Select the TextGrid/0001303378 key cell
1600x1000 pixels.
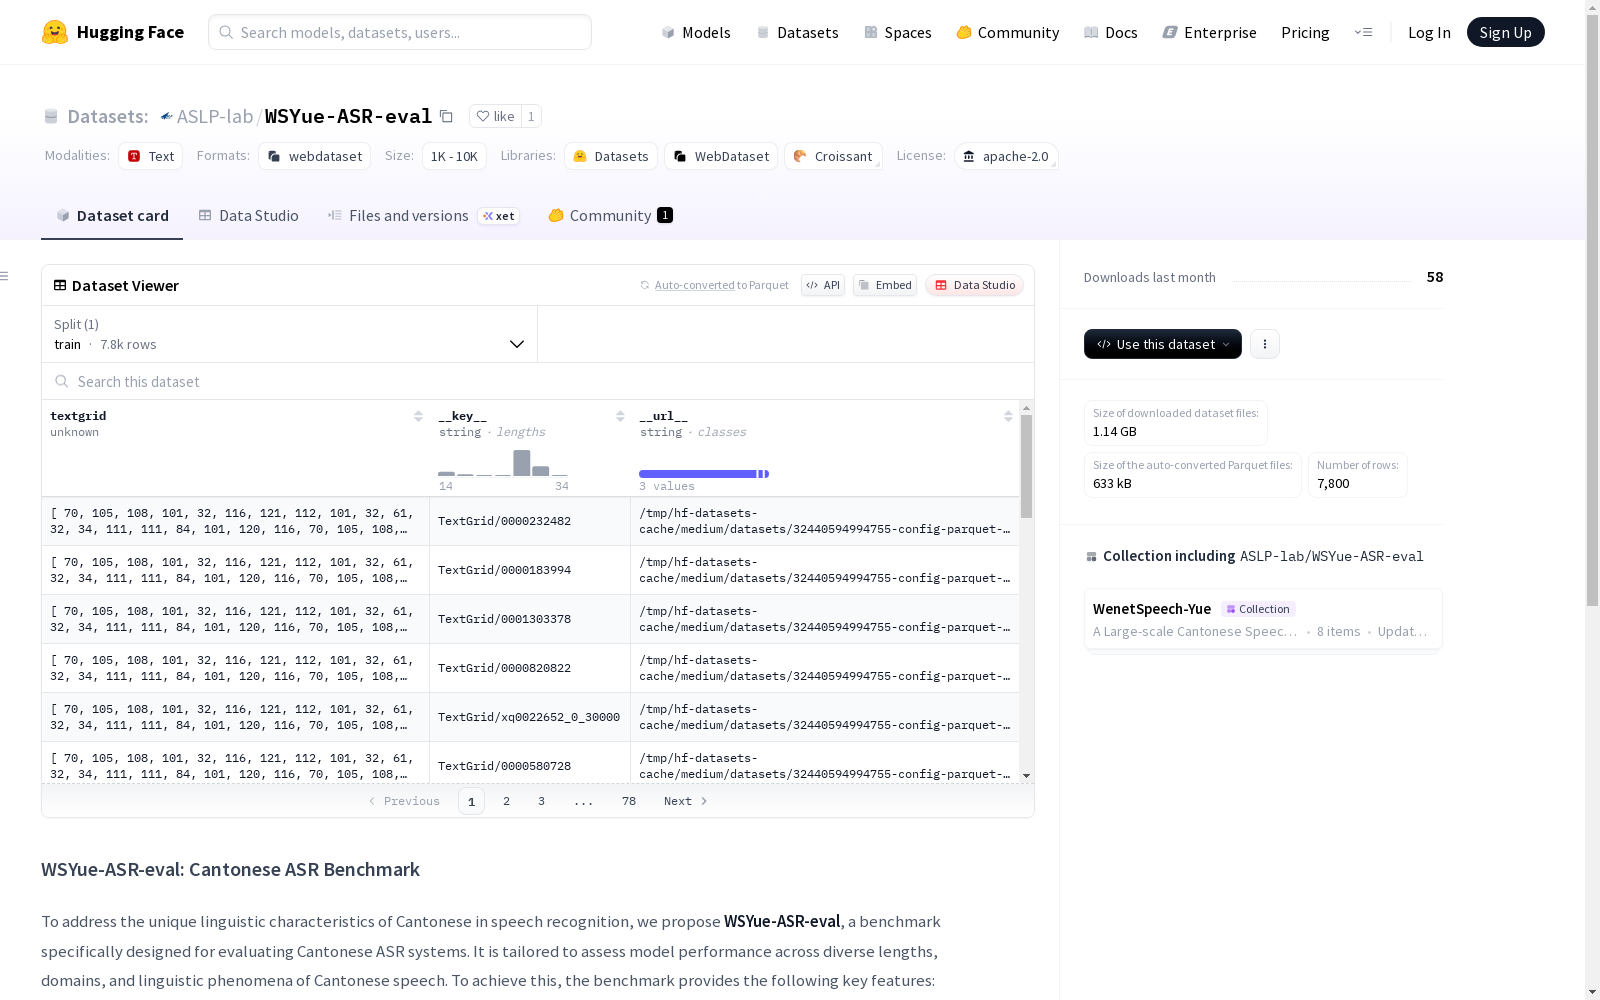[x=530, y=619]
